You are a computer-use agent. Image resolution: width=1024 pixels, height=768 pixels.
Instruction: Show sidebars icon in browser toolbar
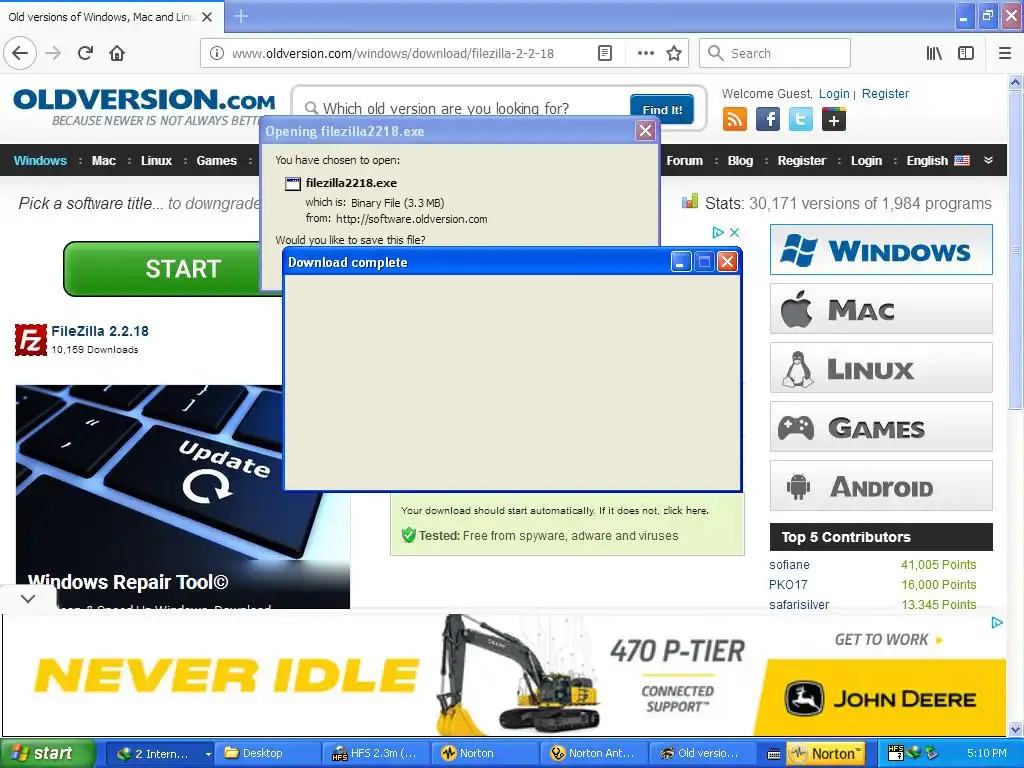[x=966, y=54]
